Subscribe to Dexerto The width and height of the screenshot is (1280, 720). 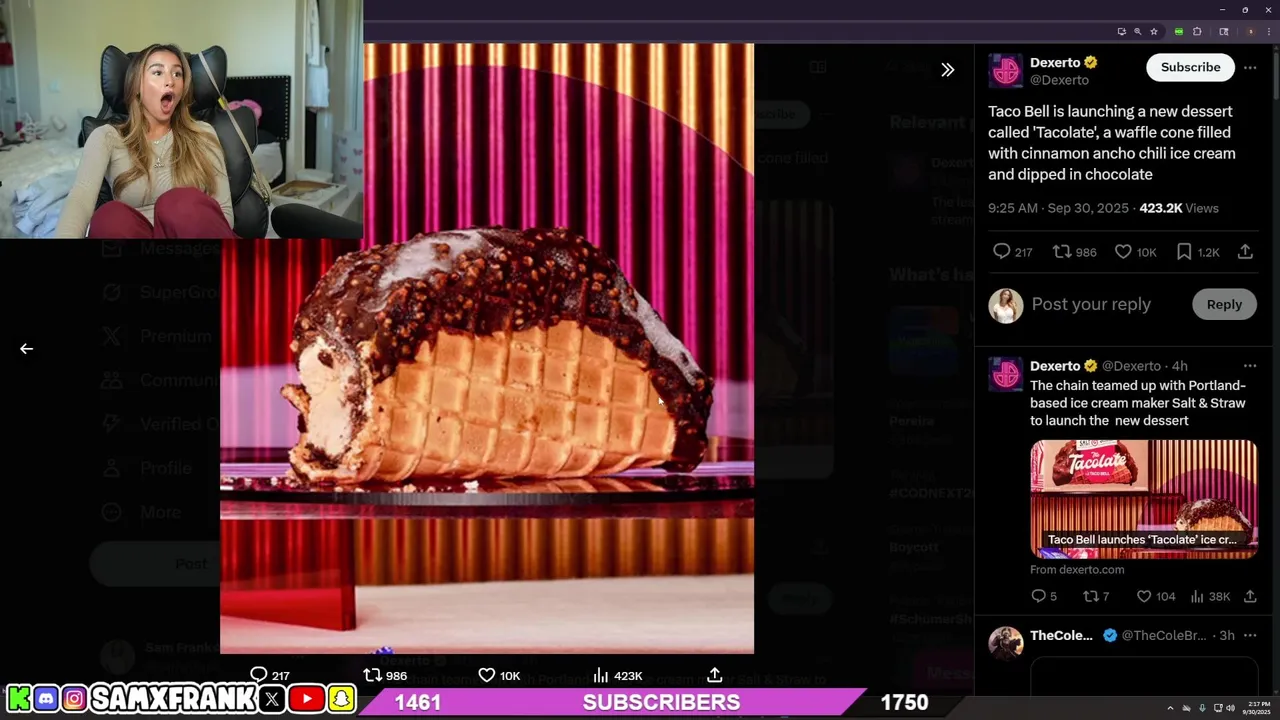(x=1190, y=67)
